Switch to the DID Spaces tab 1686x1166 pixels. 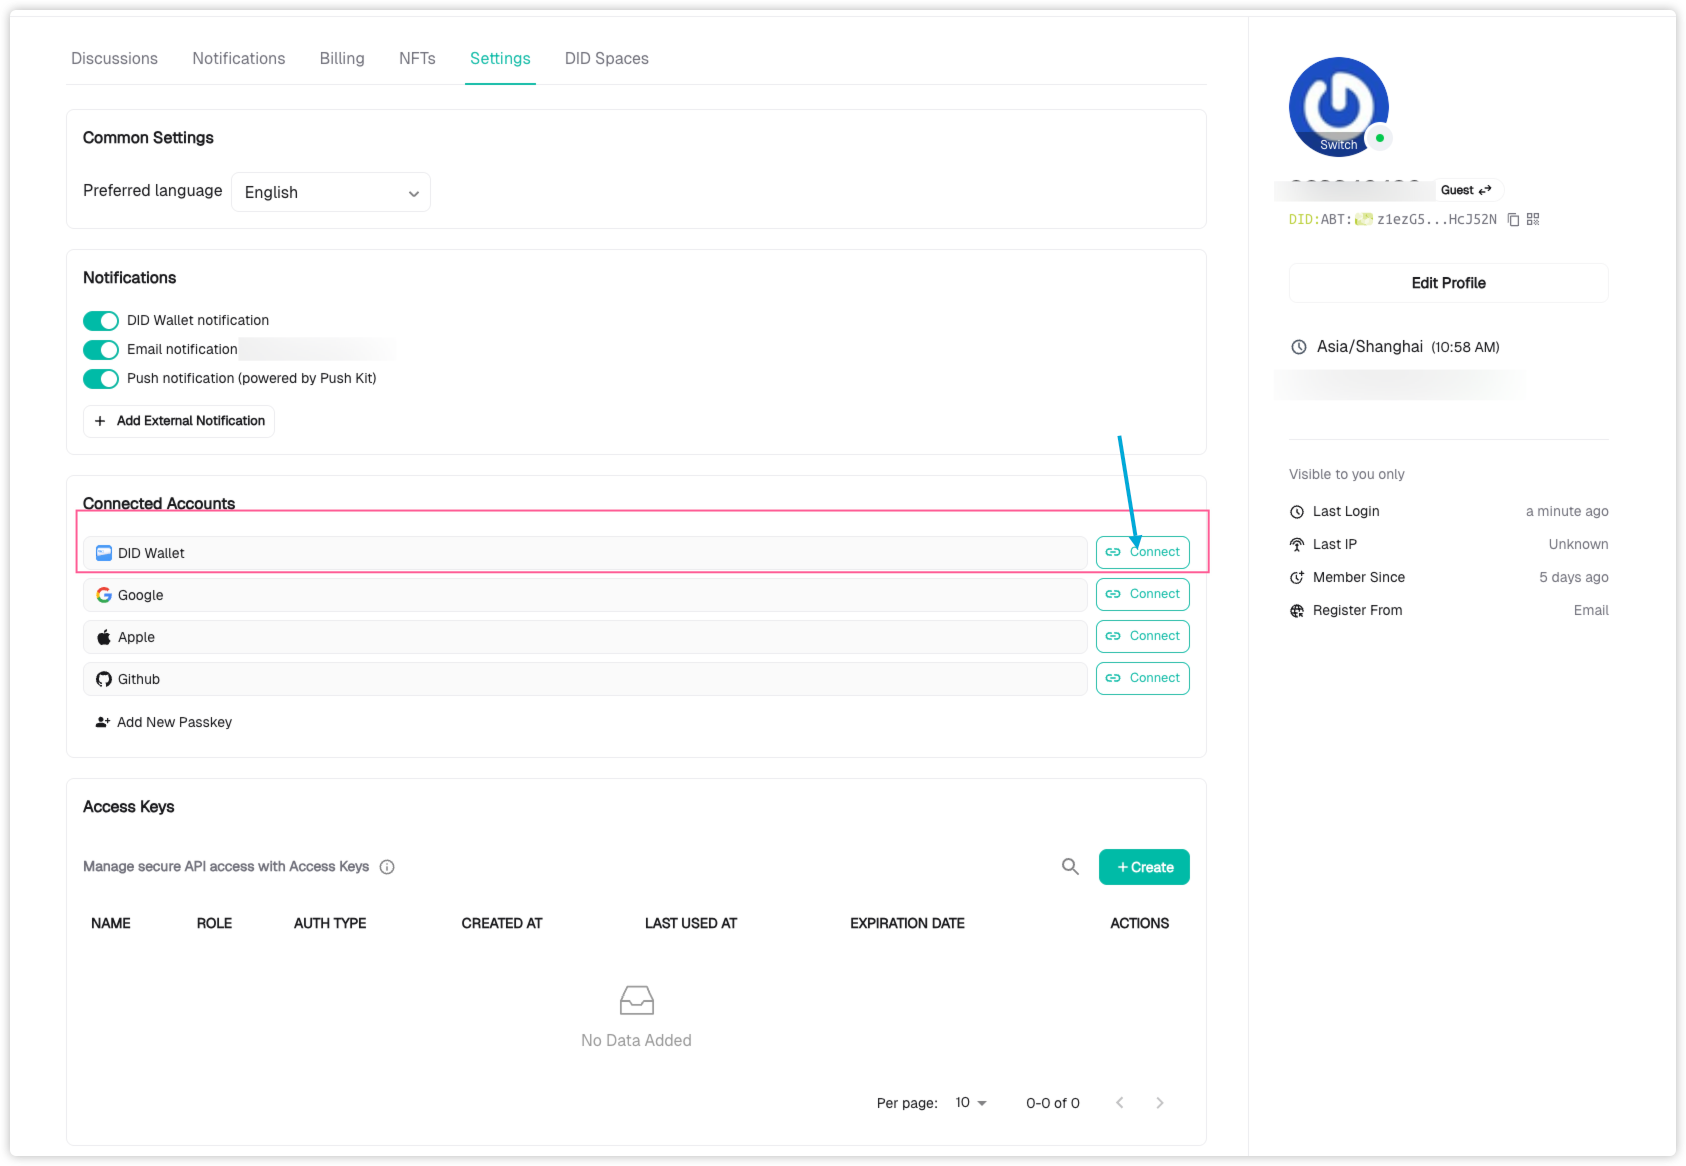click(x=606, y=59)
